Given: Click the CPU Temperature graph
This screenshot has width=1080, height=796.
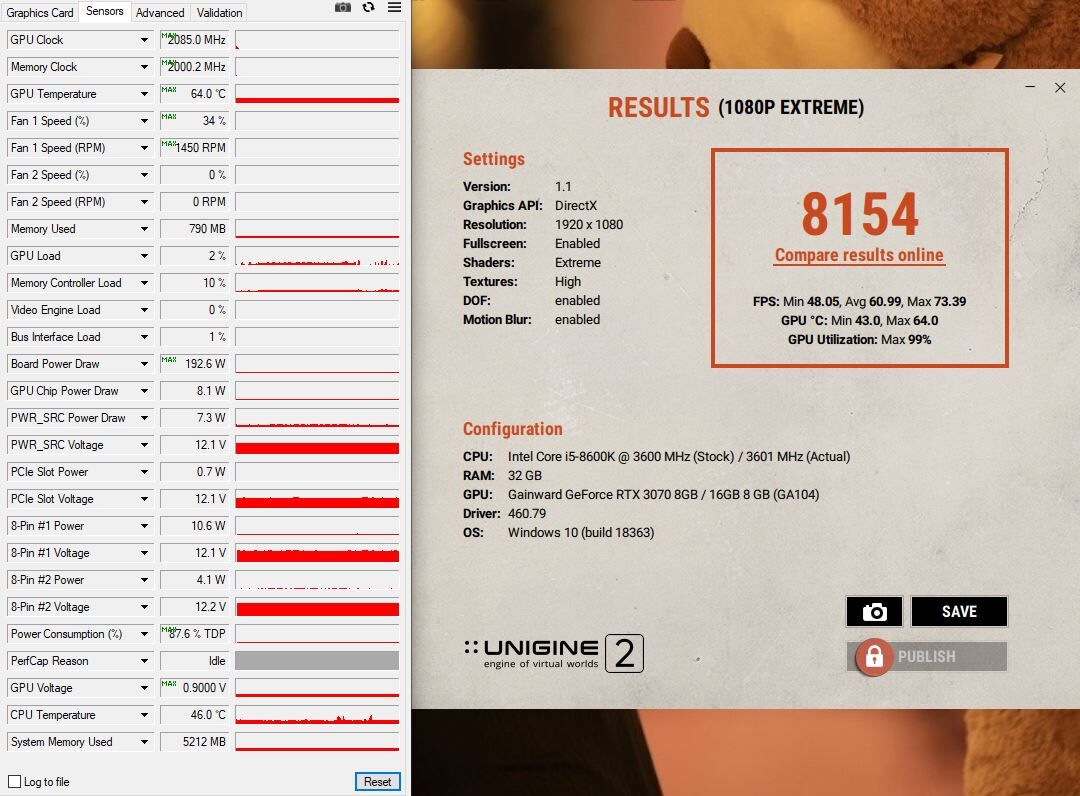Looking at the screenshot, I should coord(317,715).
